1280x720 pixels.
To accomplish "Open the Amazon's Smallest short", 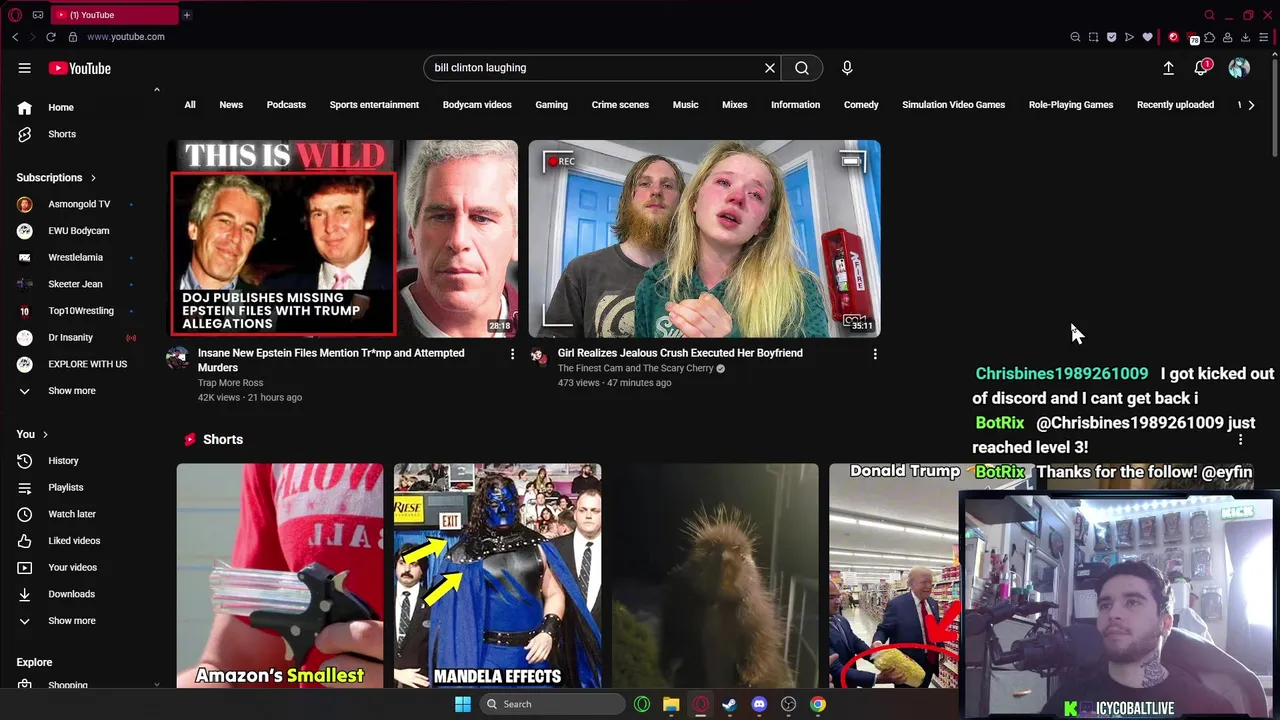I will (280, 576).
